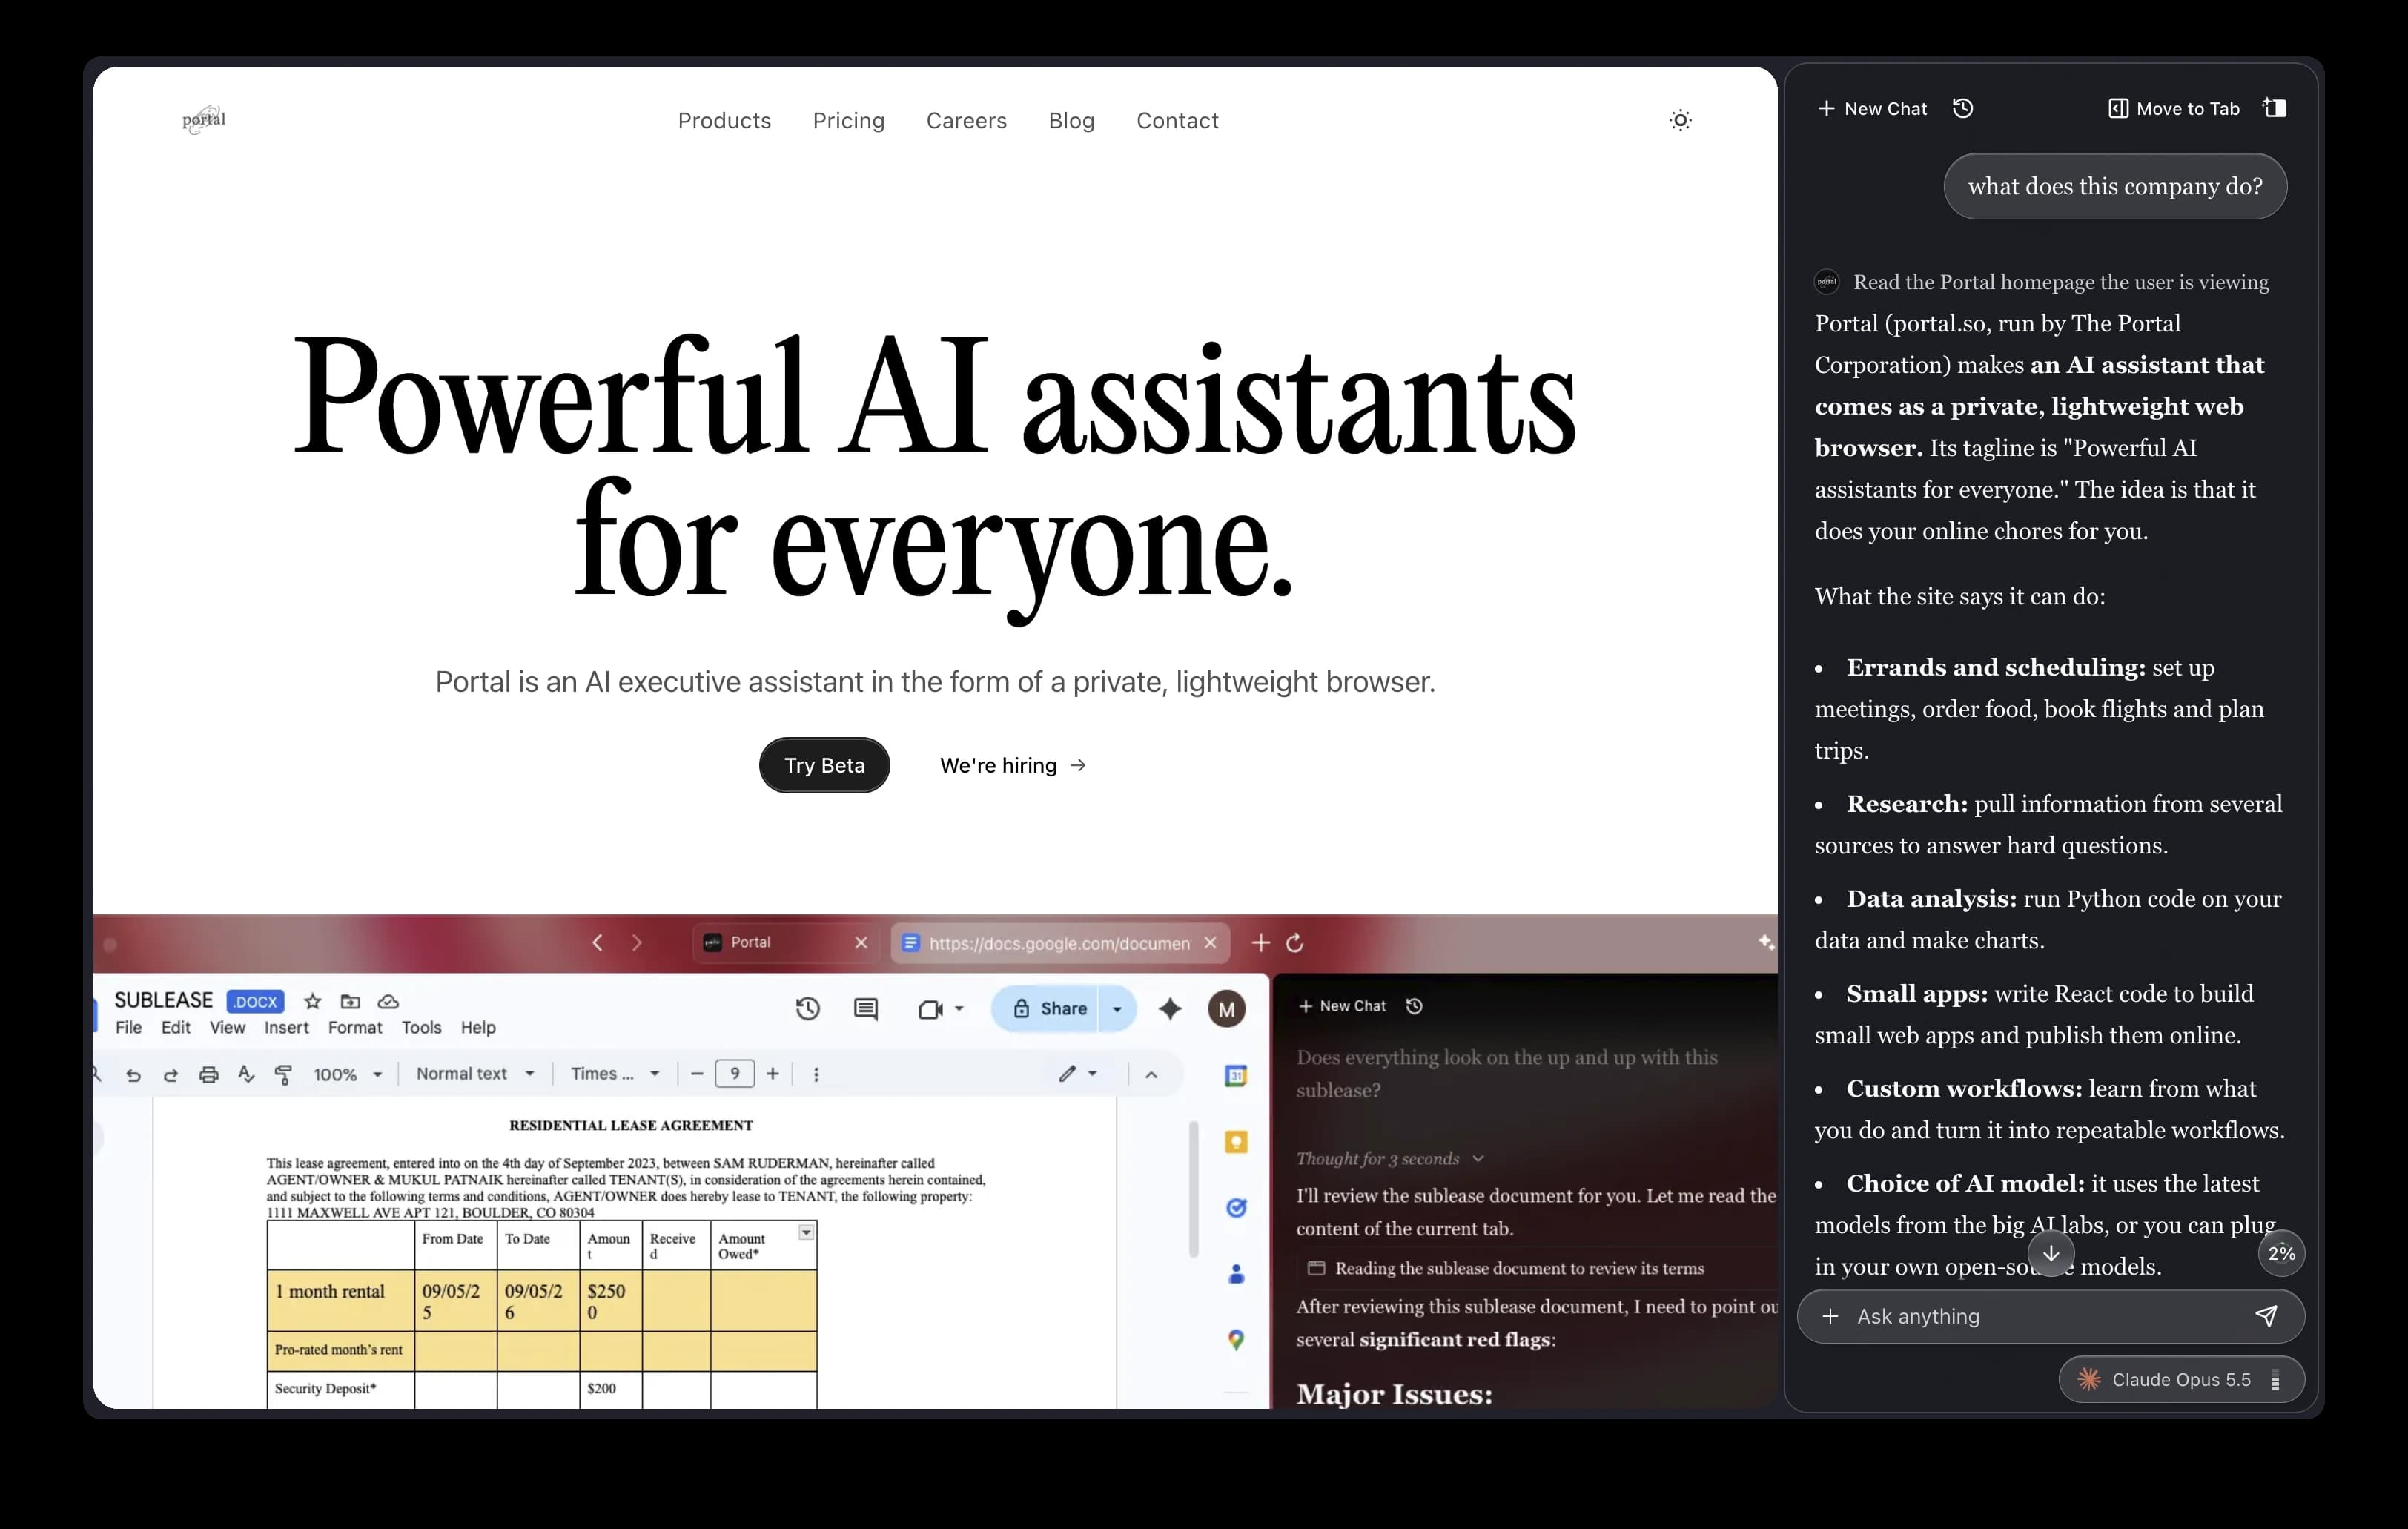
Task: Send the message with the paper plane icon
Action: pos(2266,1316)
